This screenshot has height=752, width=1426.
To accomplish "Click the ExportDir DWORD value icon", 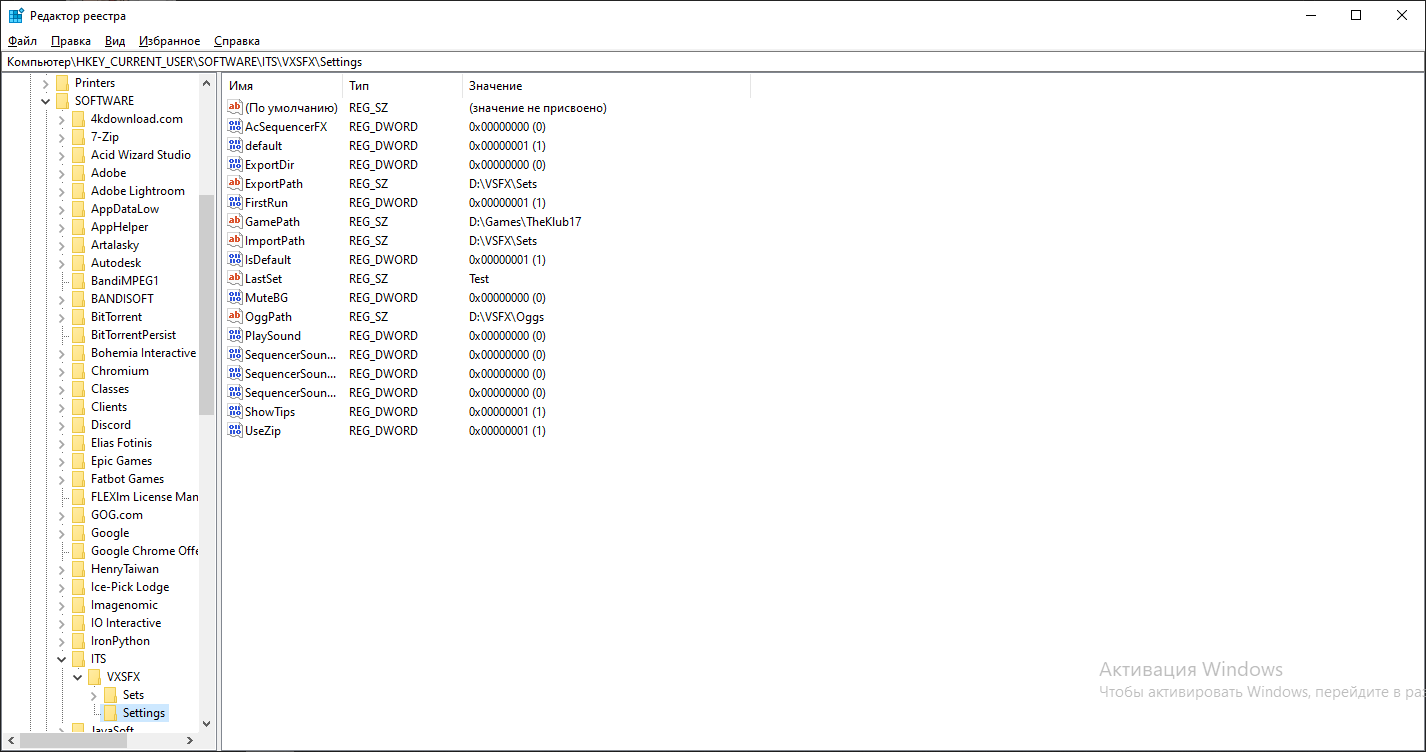I will point(235,165).
